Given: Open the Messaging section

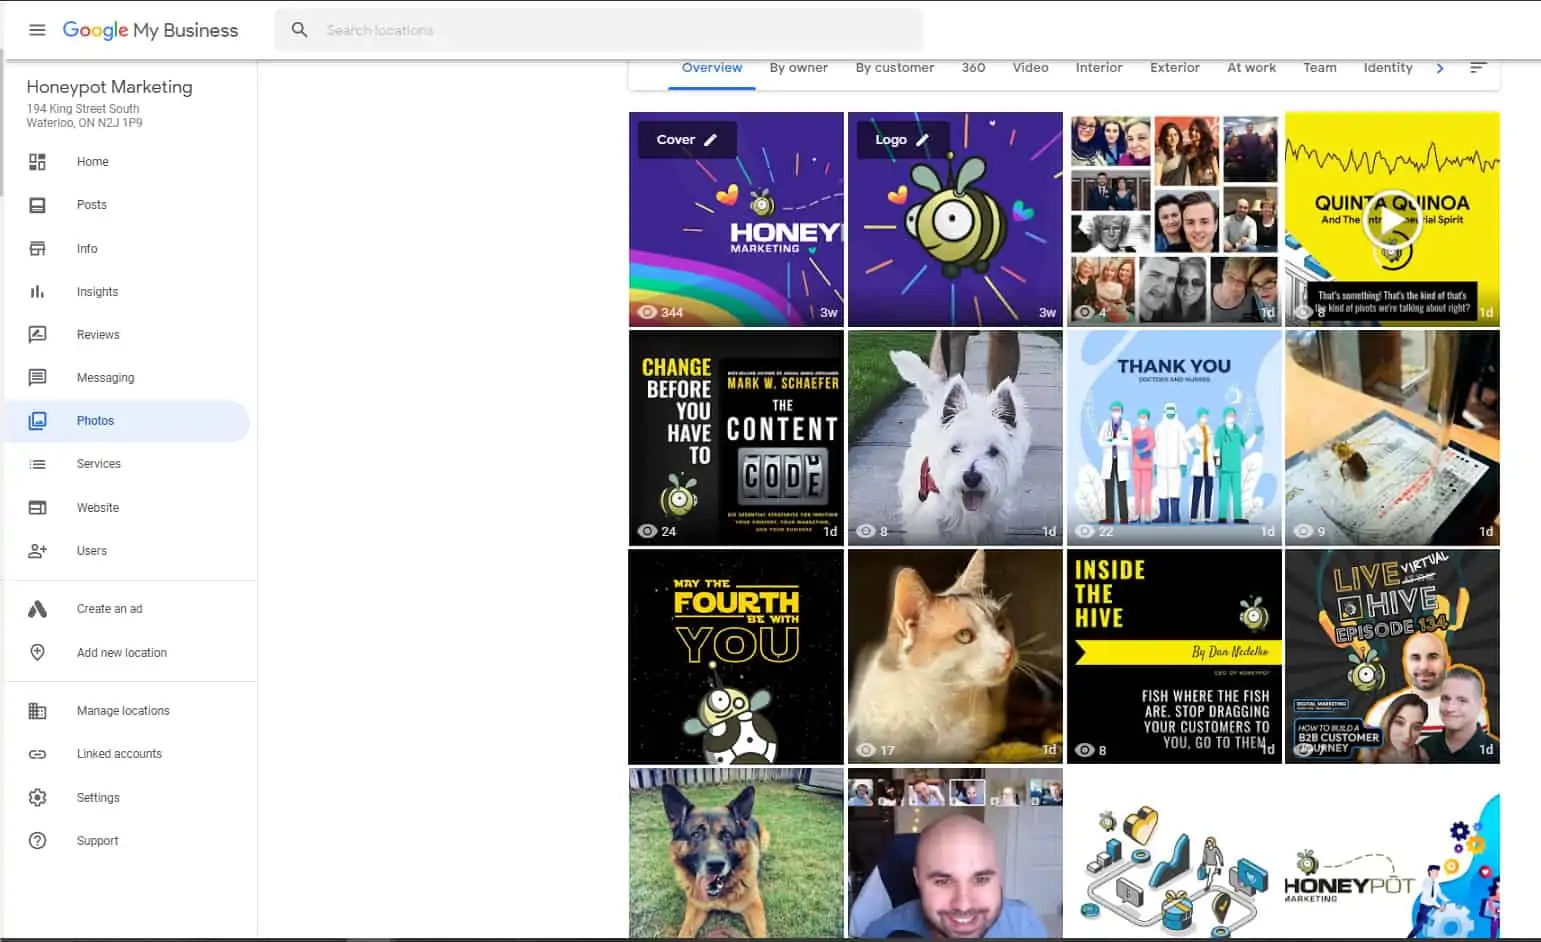Looking at the screenshot, I should coord(104,377).
